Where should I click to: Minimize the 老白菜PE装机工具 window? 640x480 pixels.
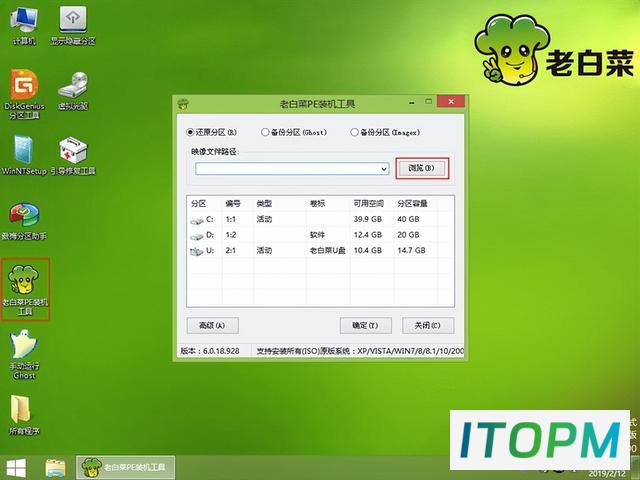coord(412,102)
